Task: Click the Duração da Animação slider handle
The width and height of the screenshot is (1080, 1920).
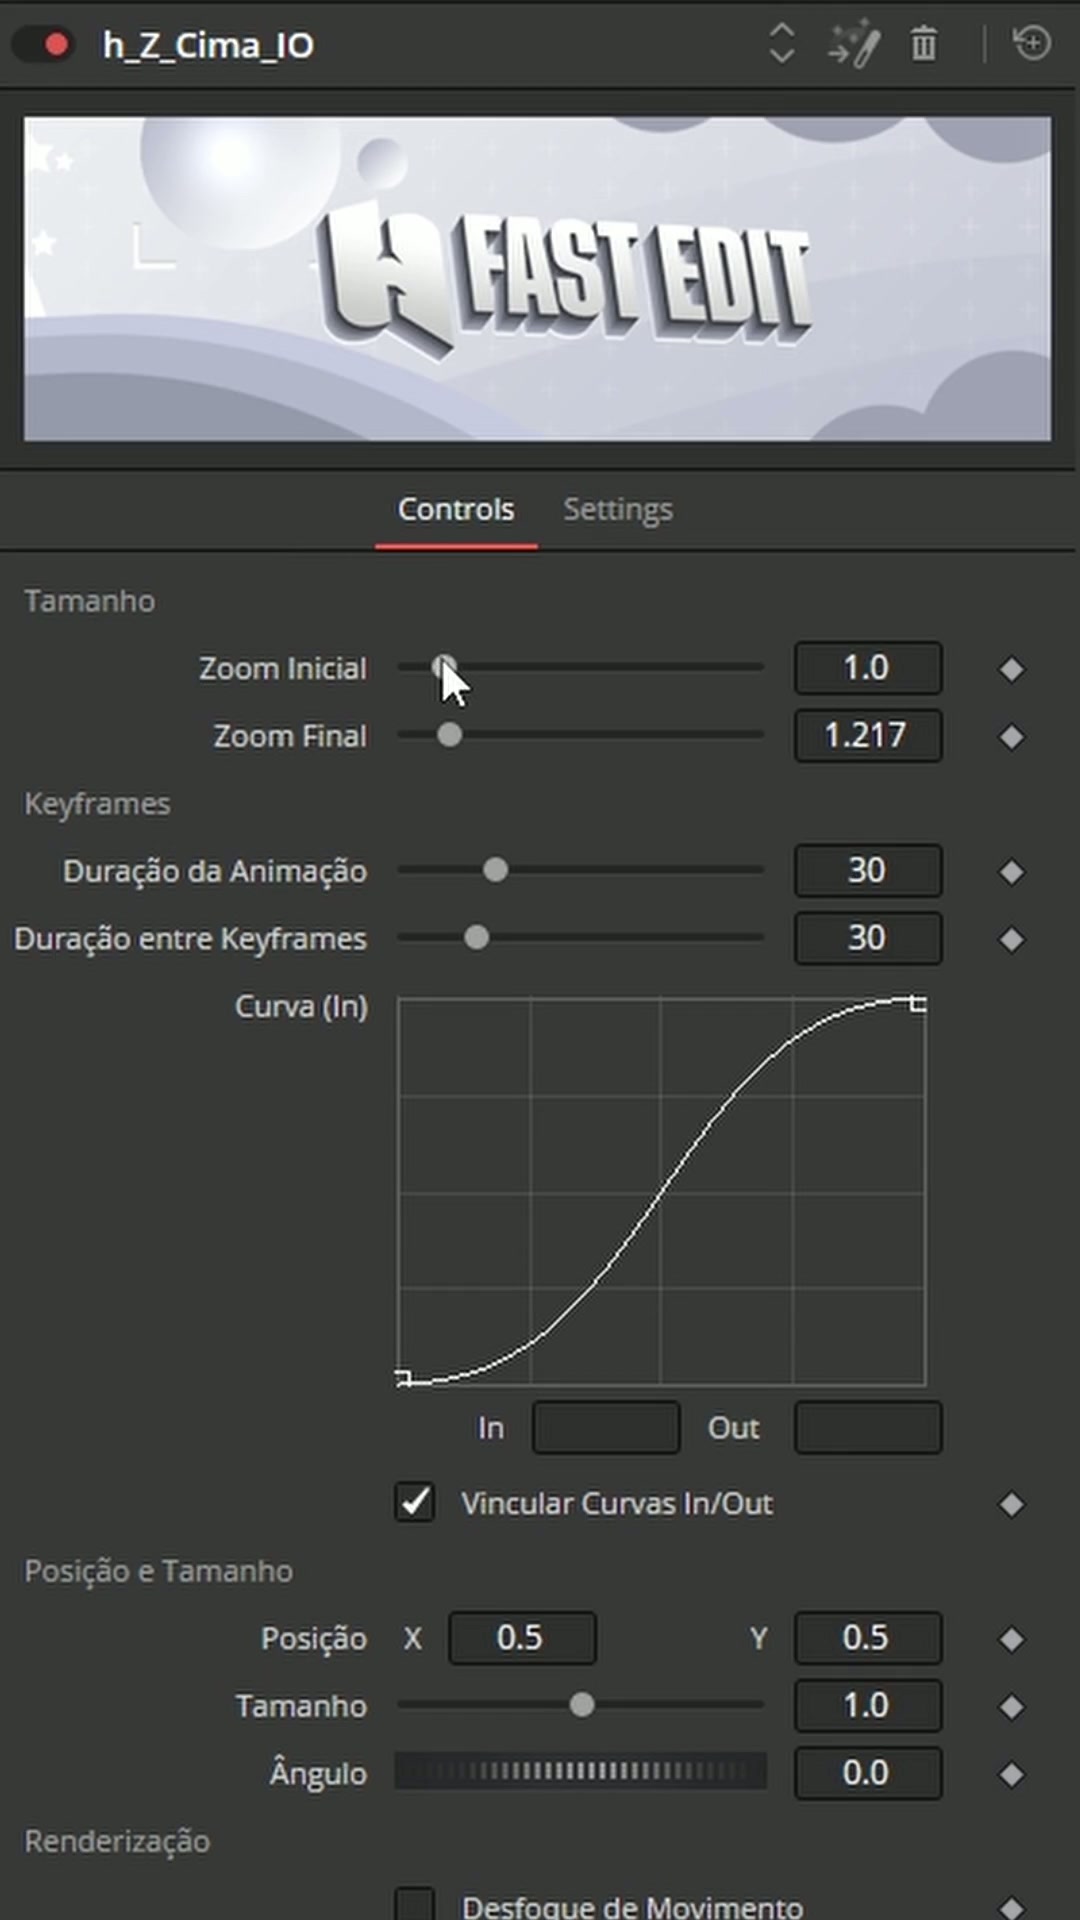Action: point(496,870)
